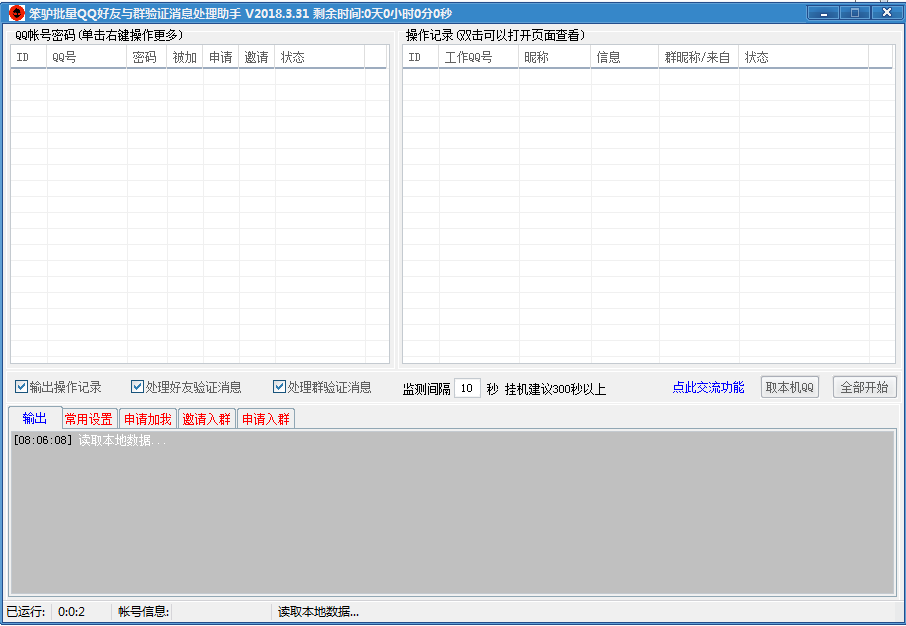Click the 信息 column header
This screenshot has width=906, height=626.
625,57
